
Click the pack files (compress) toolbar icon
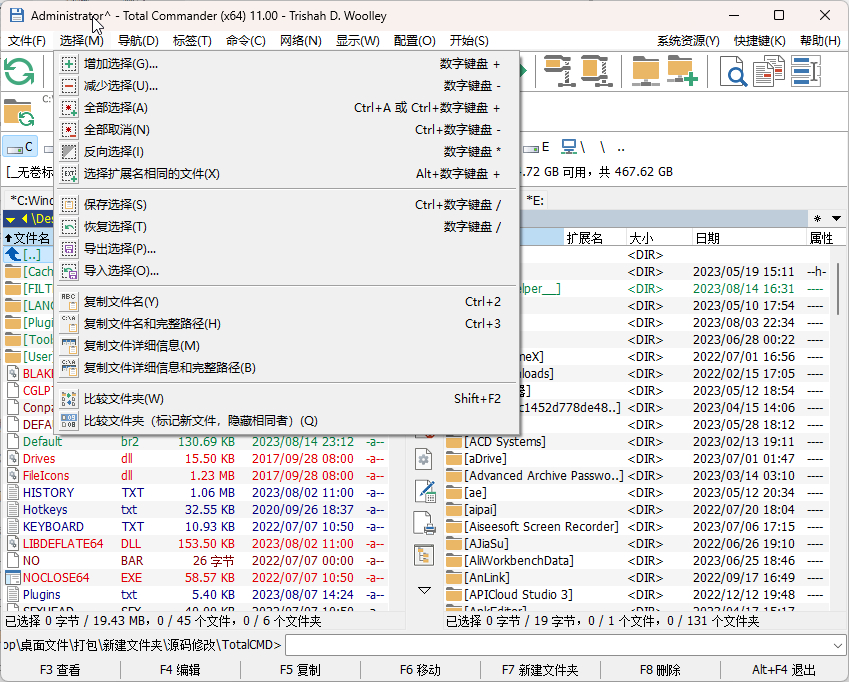559,71
